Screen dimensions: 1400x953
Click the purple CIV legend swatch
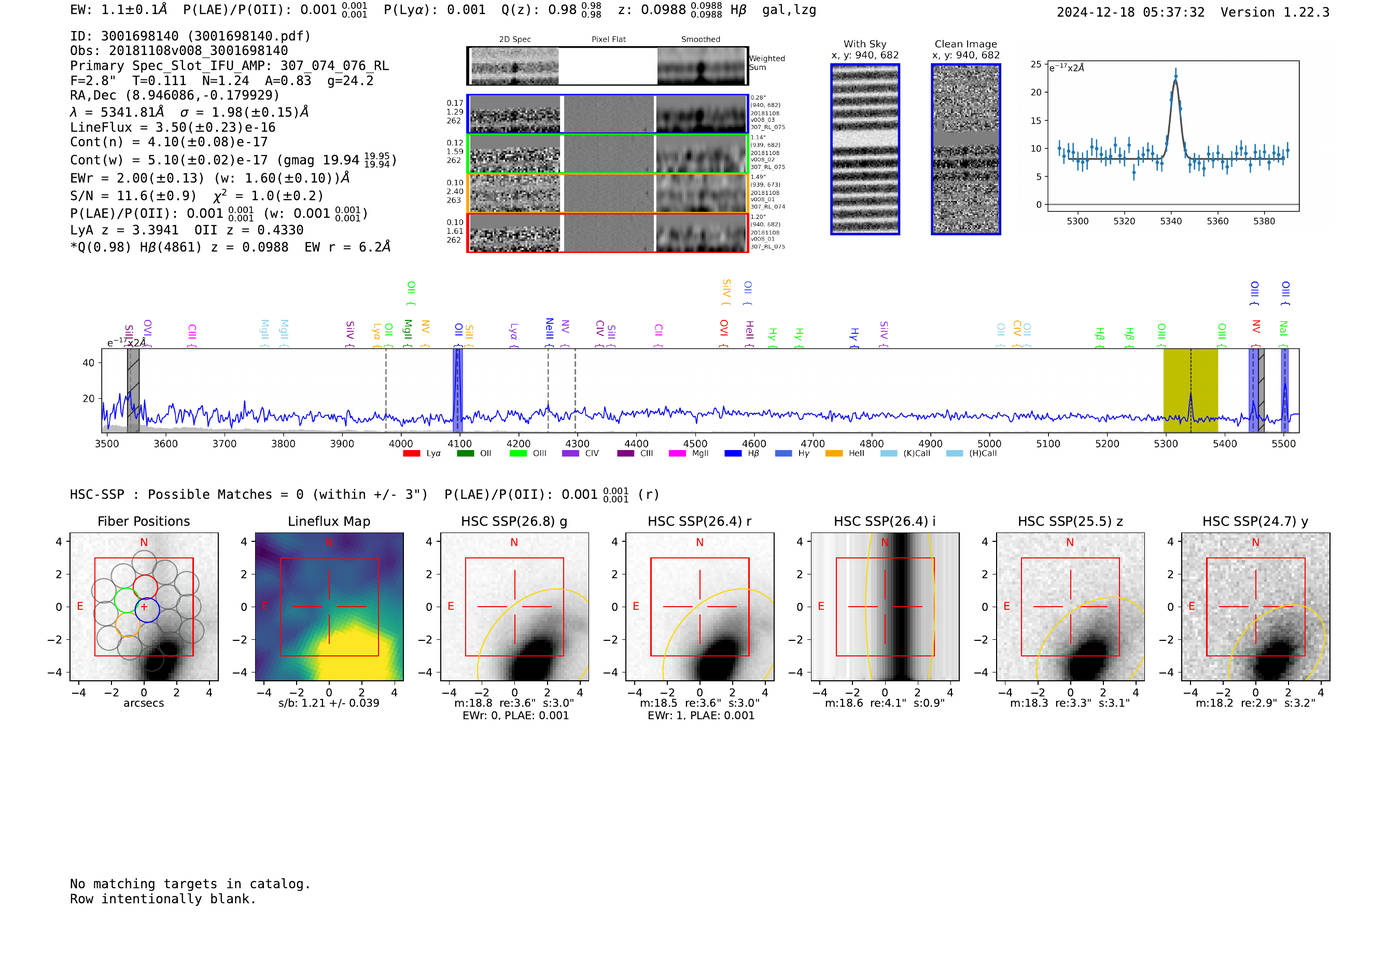click(x=570, y=454)
